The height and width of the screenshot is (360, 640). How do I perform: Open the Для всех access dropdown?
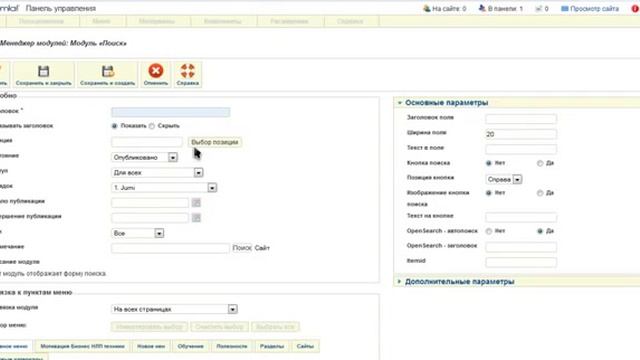[157, 173]
